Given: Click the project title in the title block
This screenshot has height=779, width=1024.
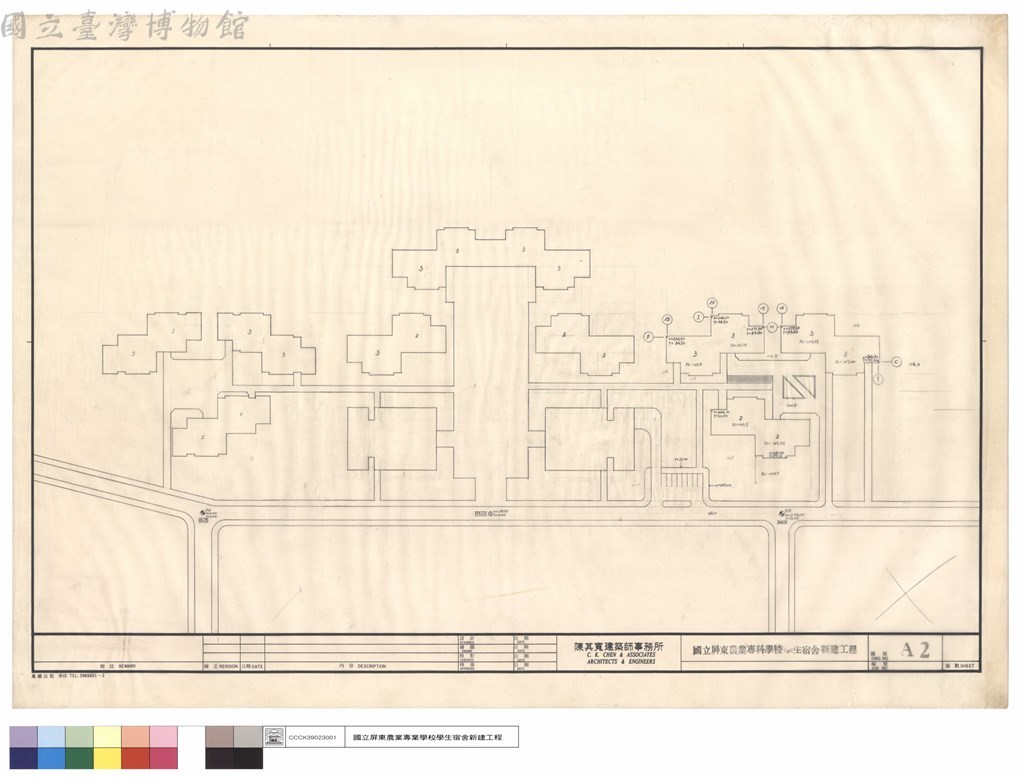Looking at the screenshot, I should pyautogui.click(x=775, y=650).
